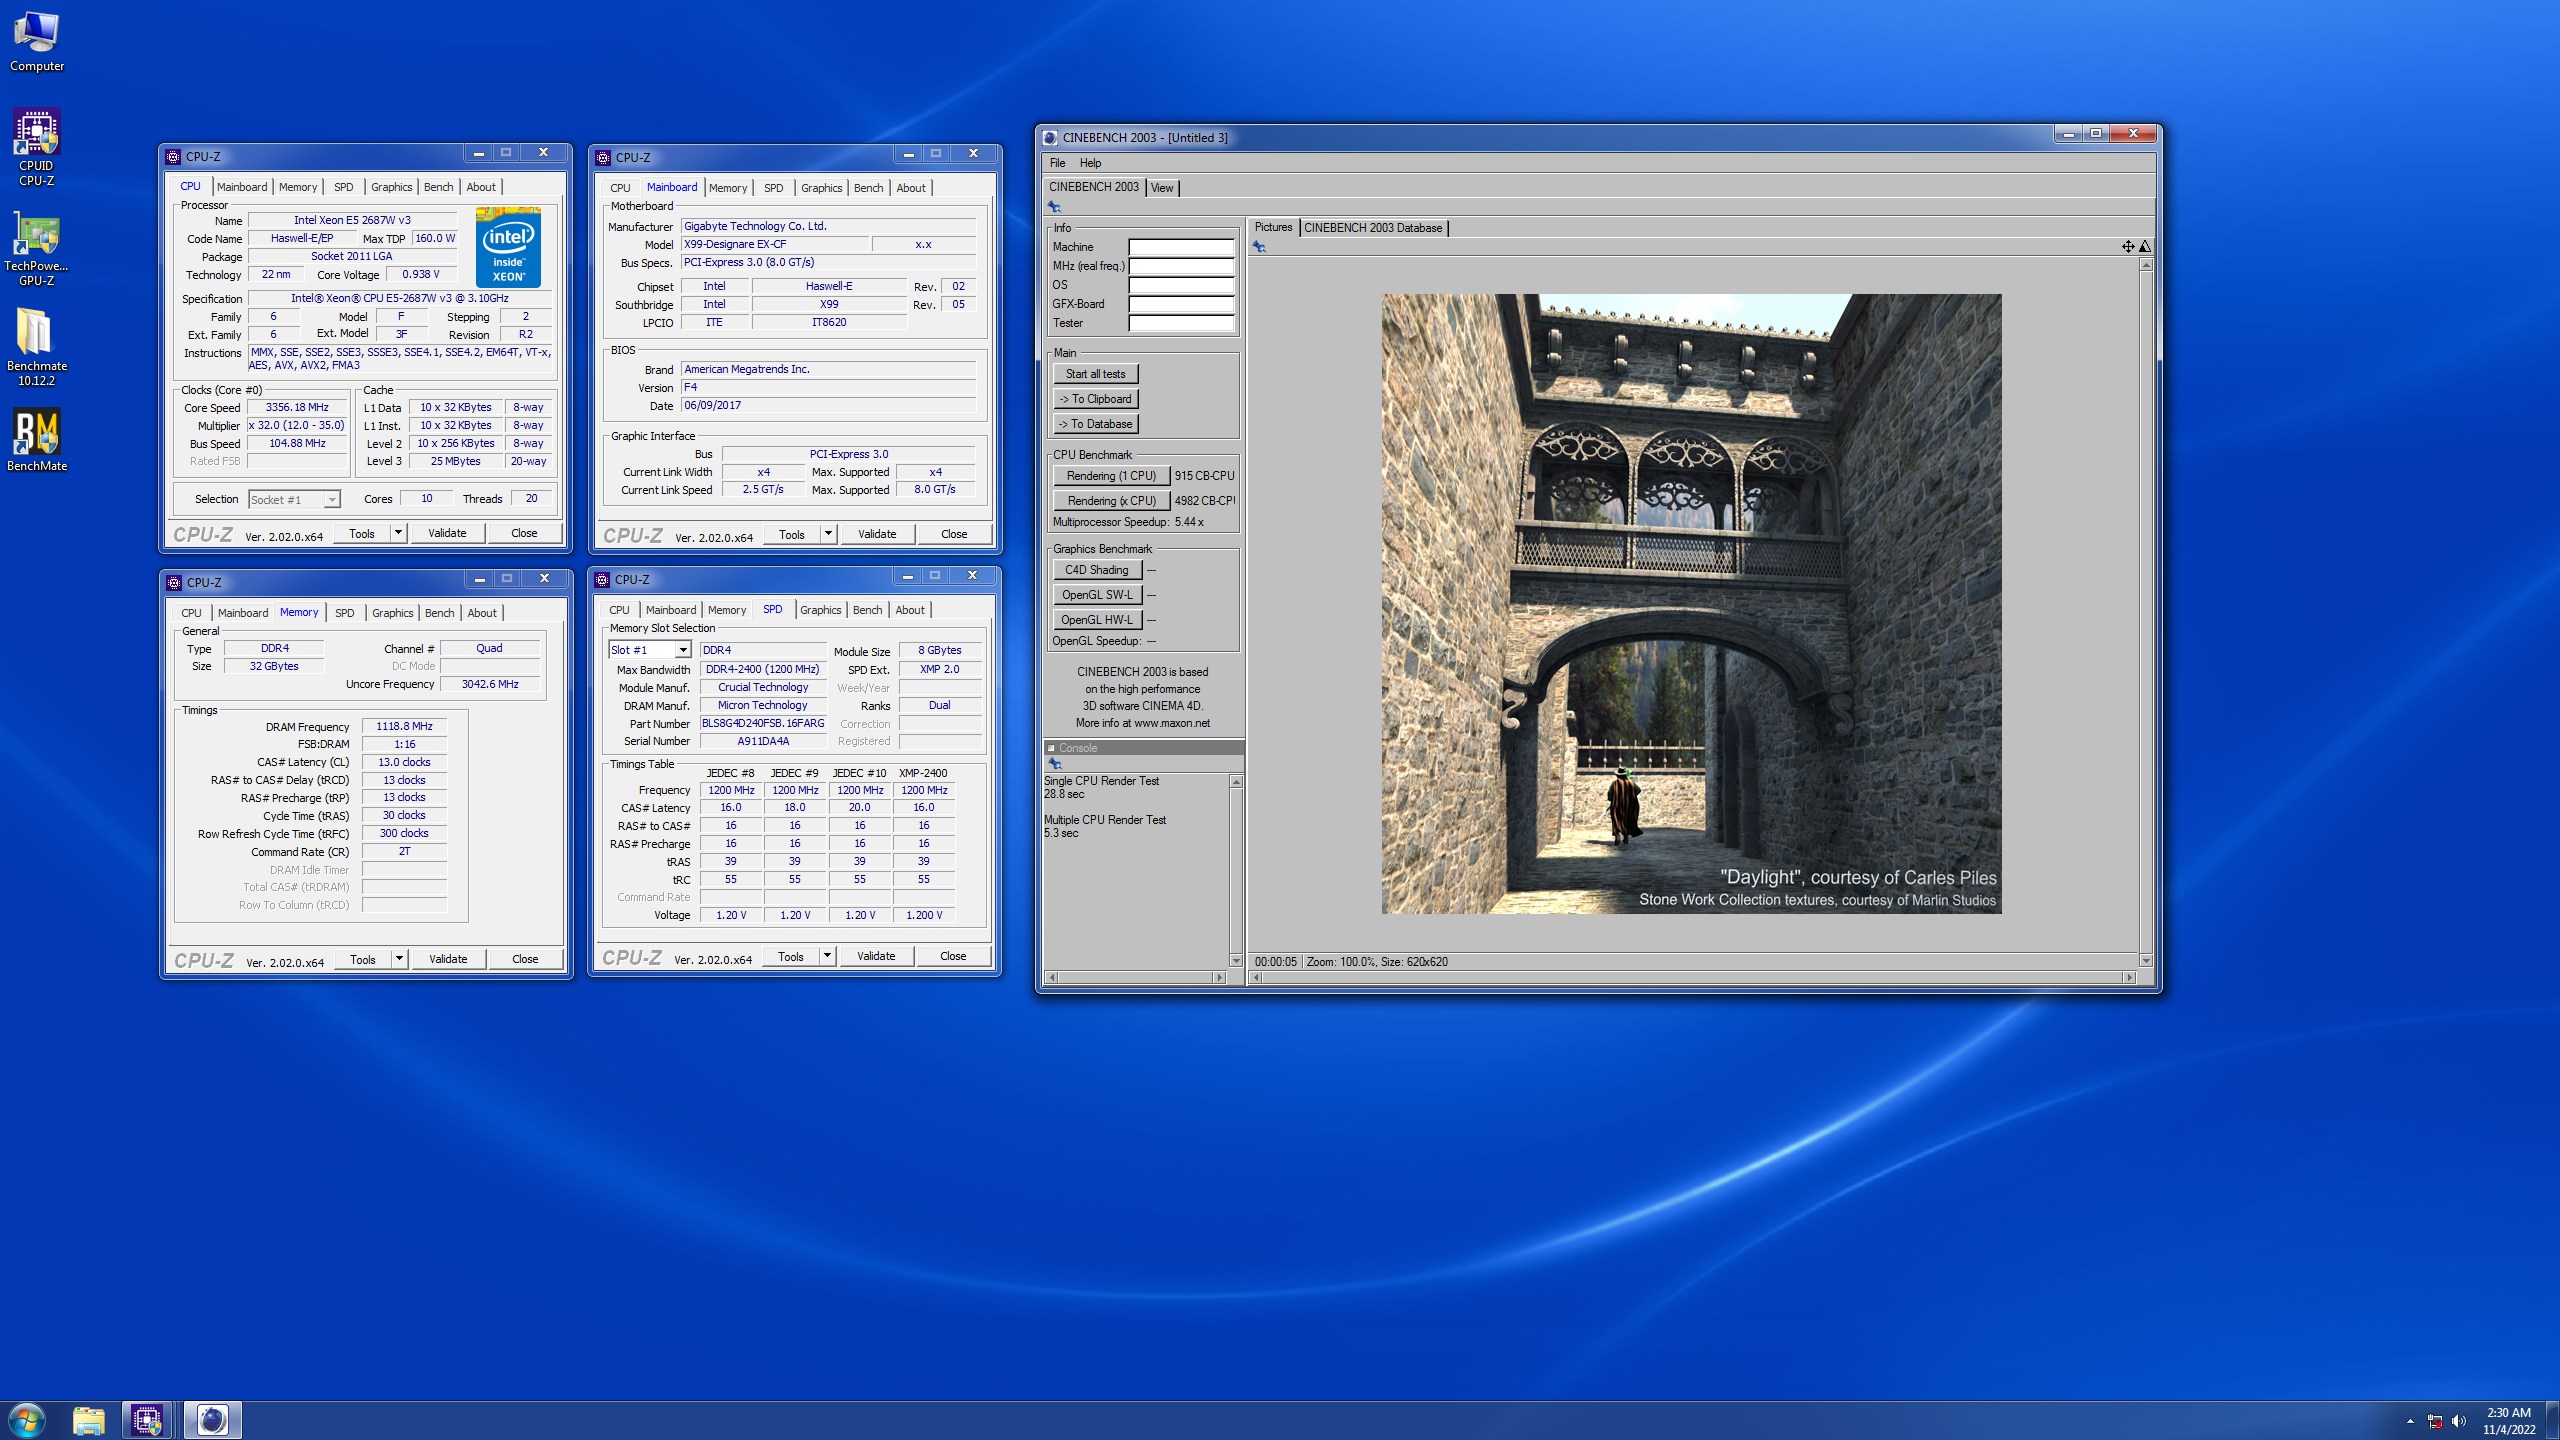The width and height of the screenshot is (2560, 1440).
Task: Click the Console scroll-down arrow
Action: (x=1236, y=961)
